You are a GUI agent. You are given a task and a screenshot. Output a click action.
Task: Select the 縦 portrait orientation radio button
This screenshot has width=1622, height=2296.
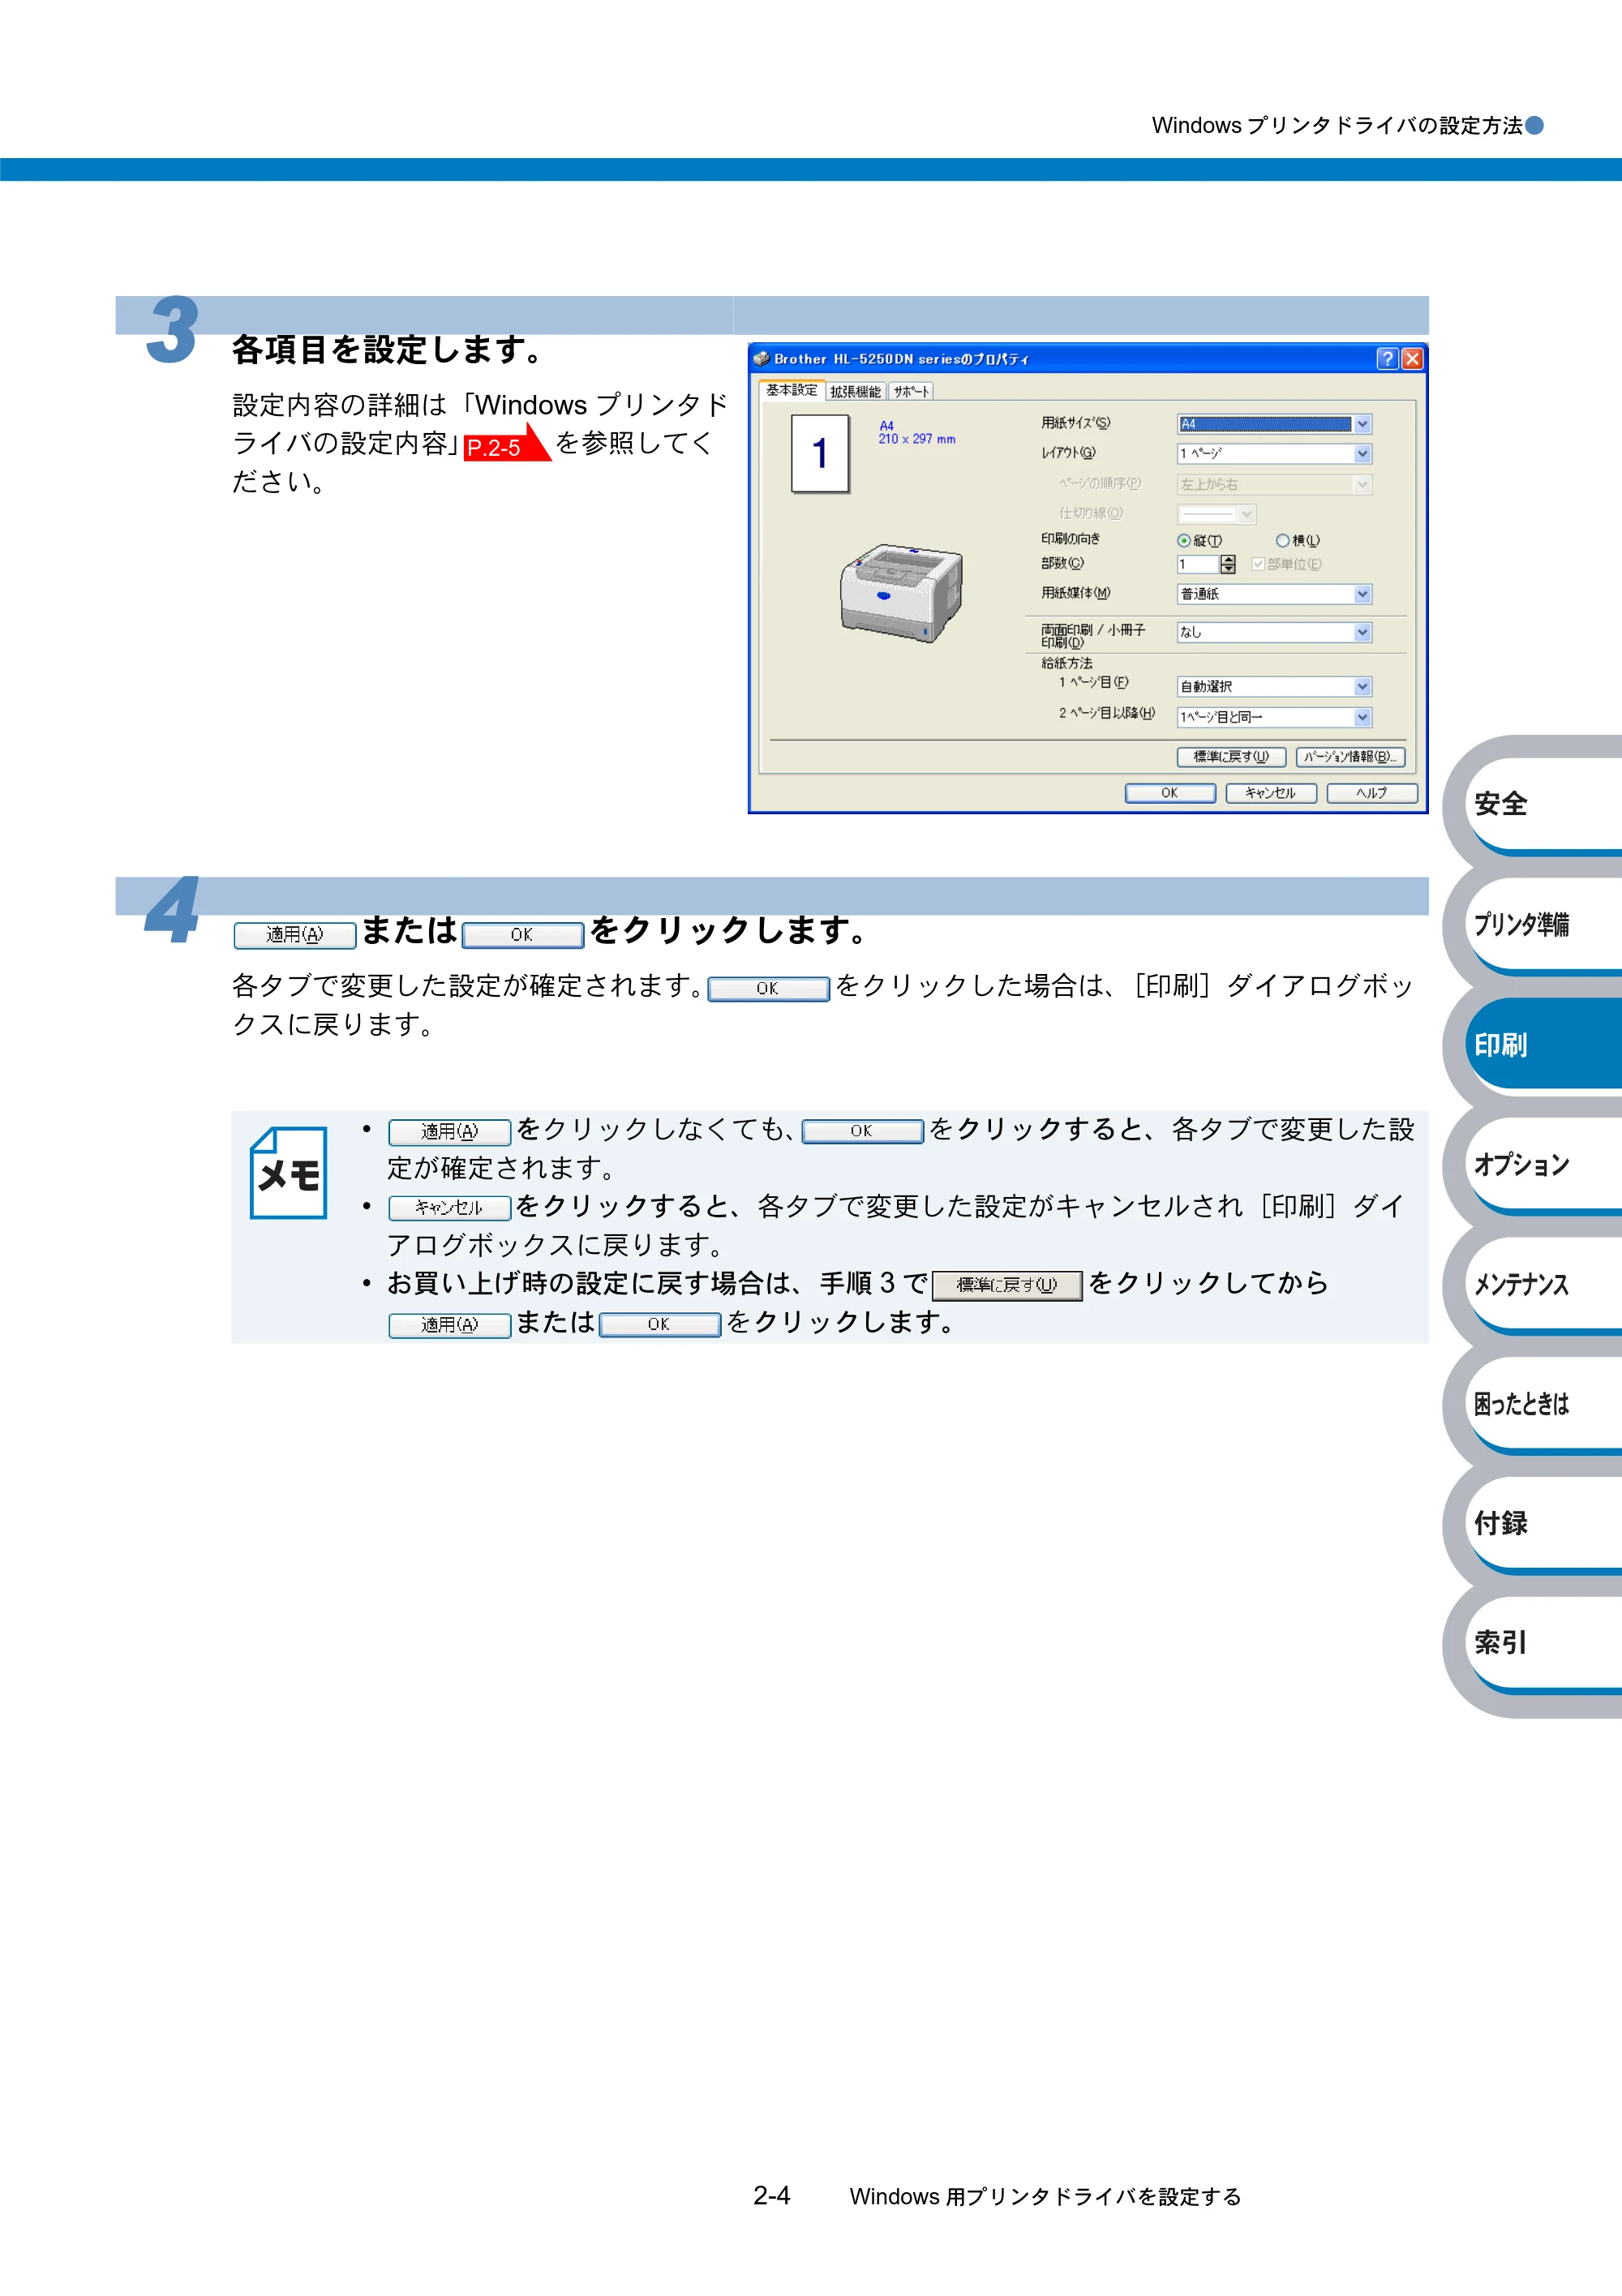(1184, 540)
